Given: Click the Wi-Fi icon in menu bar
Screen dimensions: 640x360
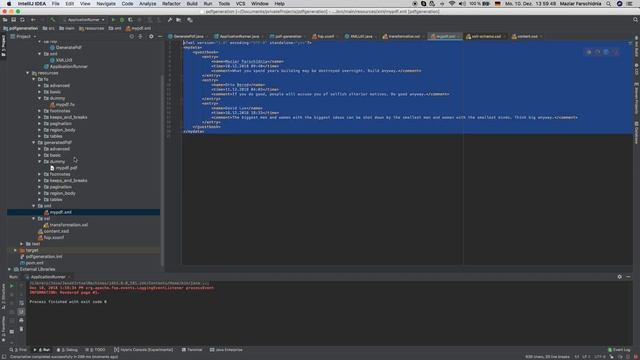Looking at the screenshot, I should [452, 4].
